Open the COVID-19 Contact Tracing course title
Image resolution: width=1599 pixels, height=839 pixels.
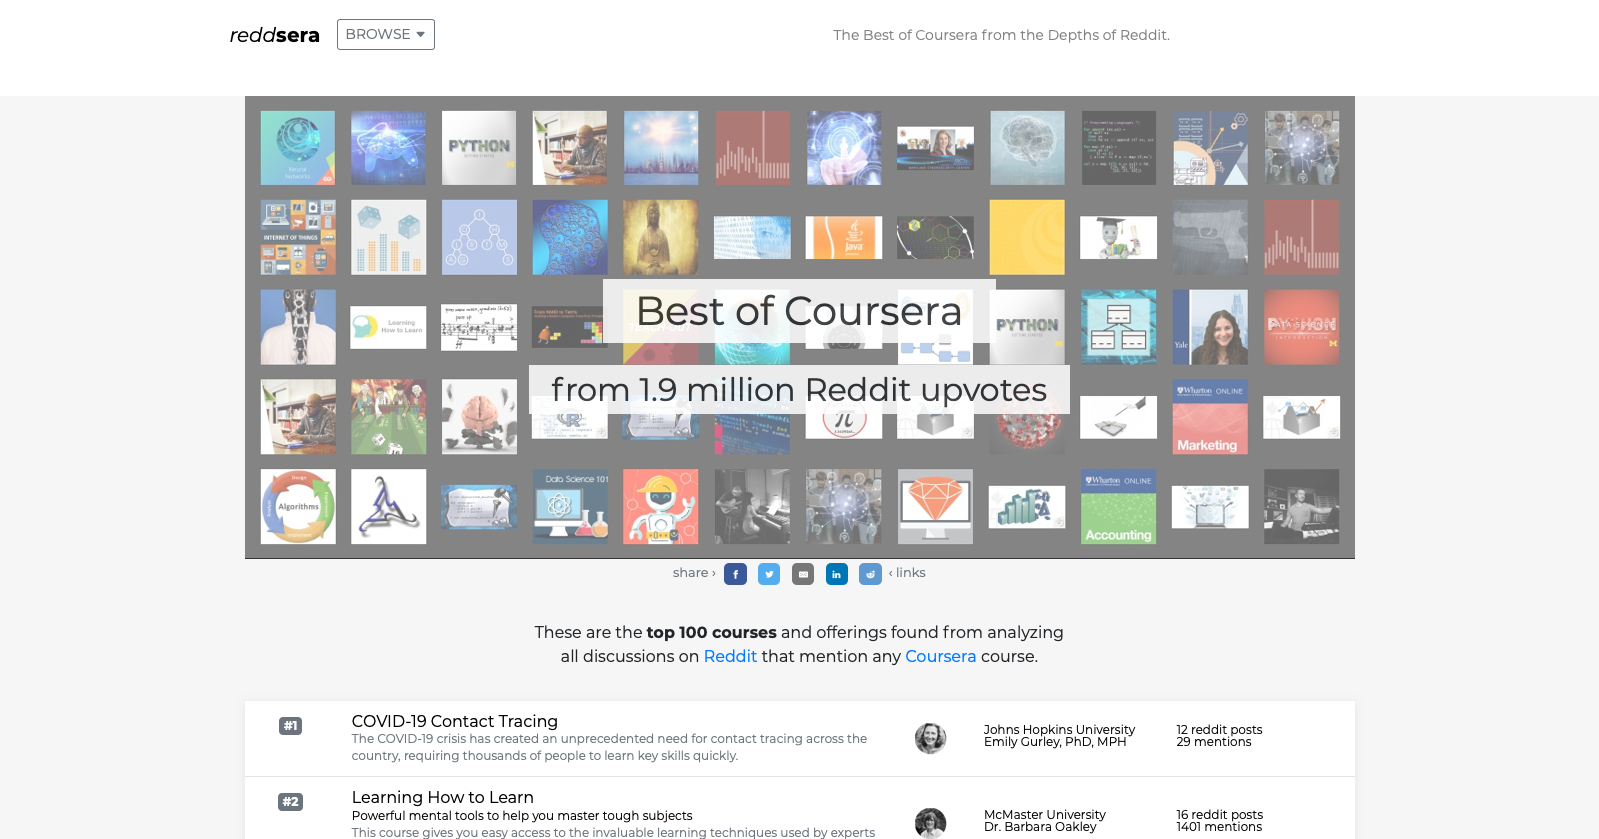click(x=455, y=721)
